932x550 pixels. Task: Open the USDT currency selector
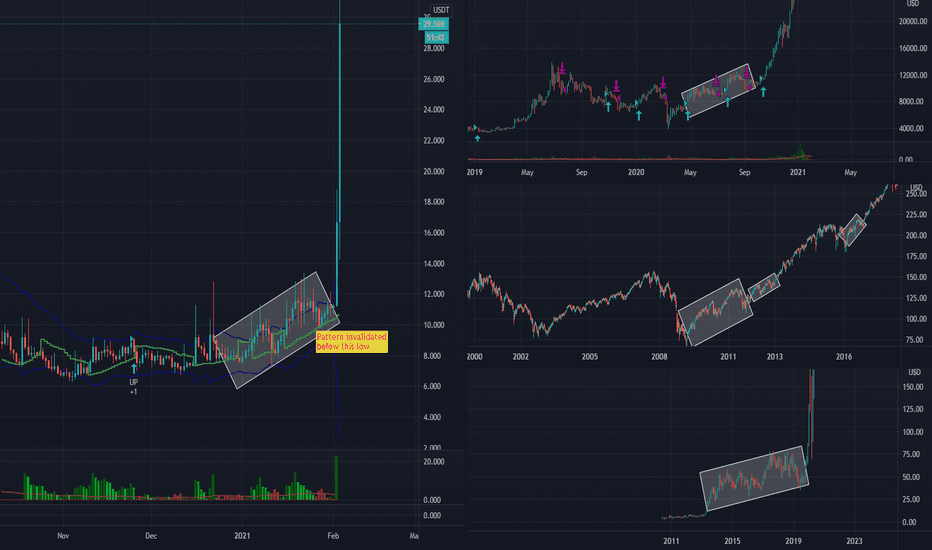click(441, 10)
